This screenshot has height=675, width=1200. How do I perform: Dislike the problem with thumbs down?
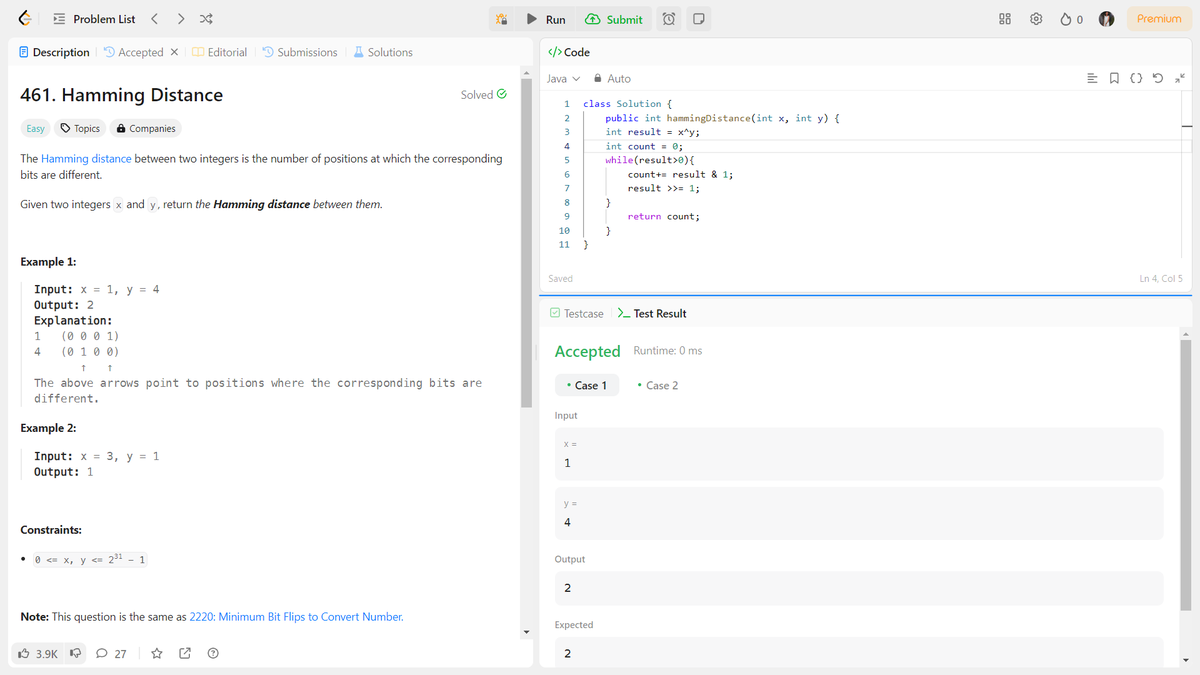click(x=75, y=654)
